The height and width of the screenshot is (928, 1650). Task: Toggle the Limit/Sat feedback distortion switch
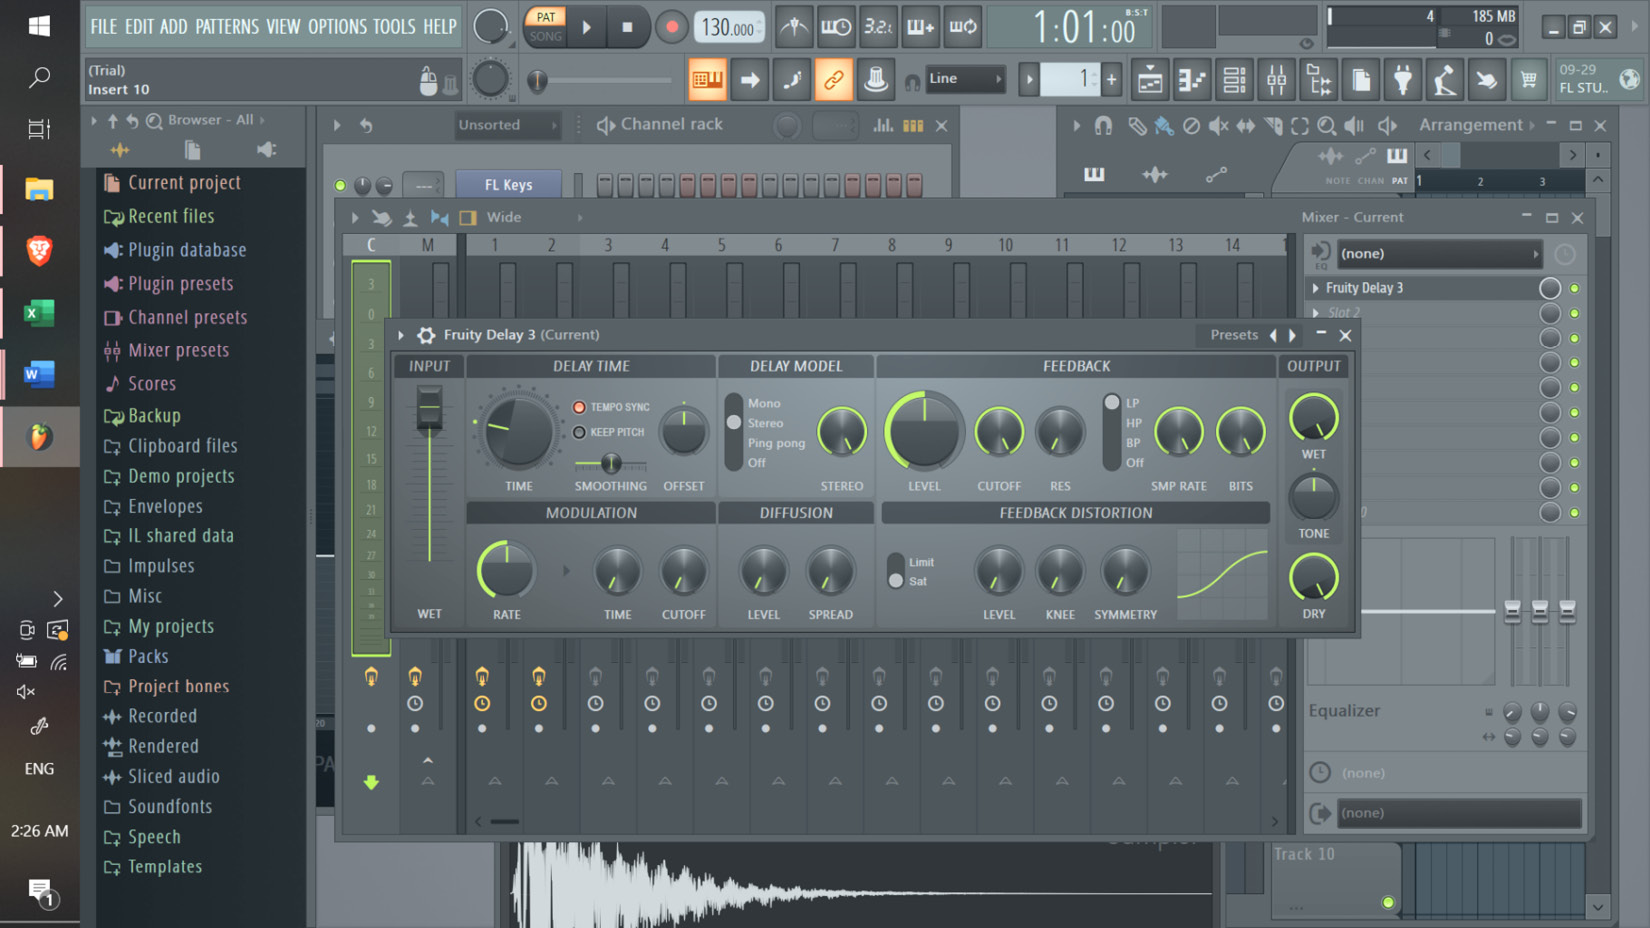click(x=896, y=571)
